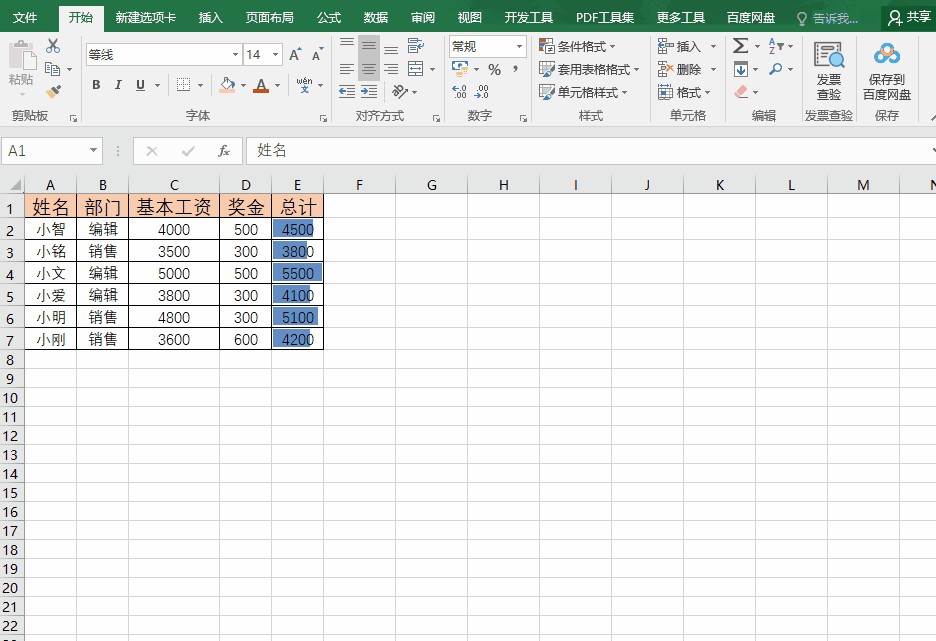Viewport: 936px width, 641px height.
Task: Click the formula bar showing 姓名
Action: coord(591,150)
